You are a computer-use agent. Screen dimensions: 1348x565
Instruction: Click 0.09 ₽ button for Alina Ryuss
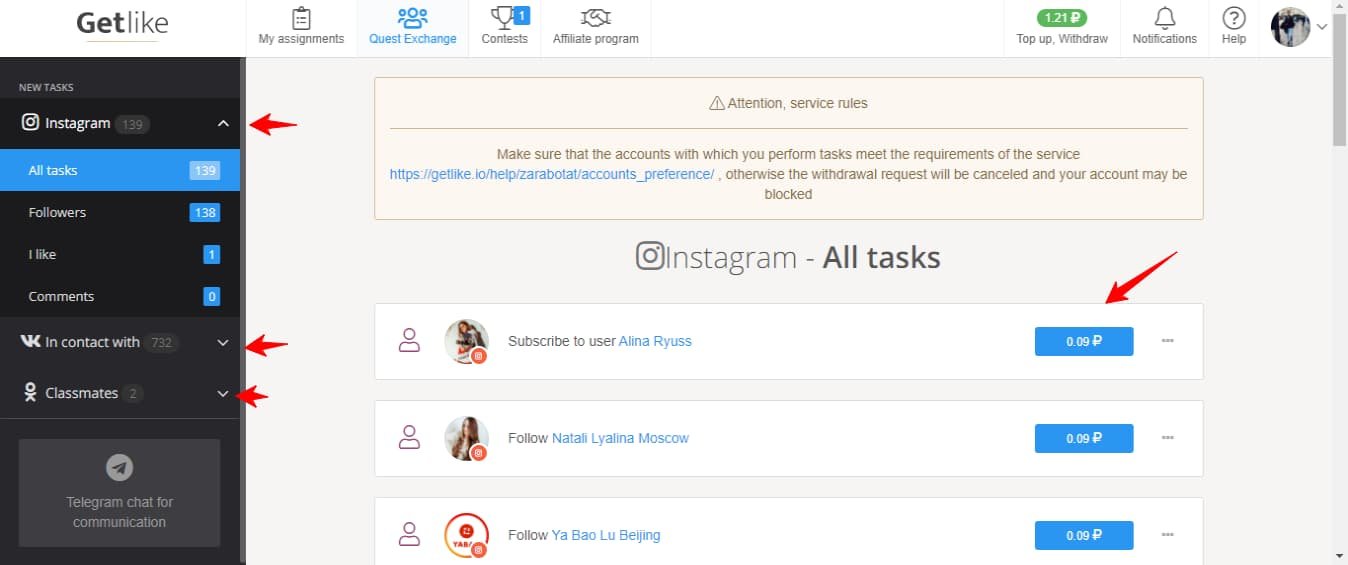pos(1084,341)
